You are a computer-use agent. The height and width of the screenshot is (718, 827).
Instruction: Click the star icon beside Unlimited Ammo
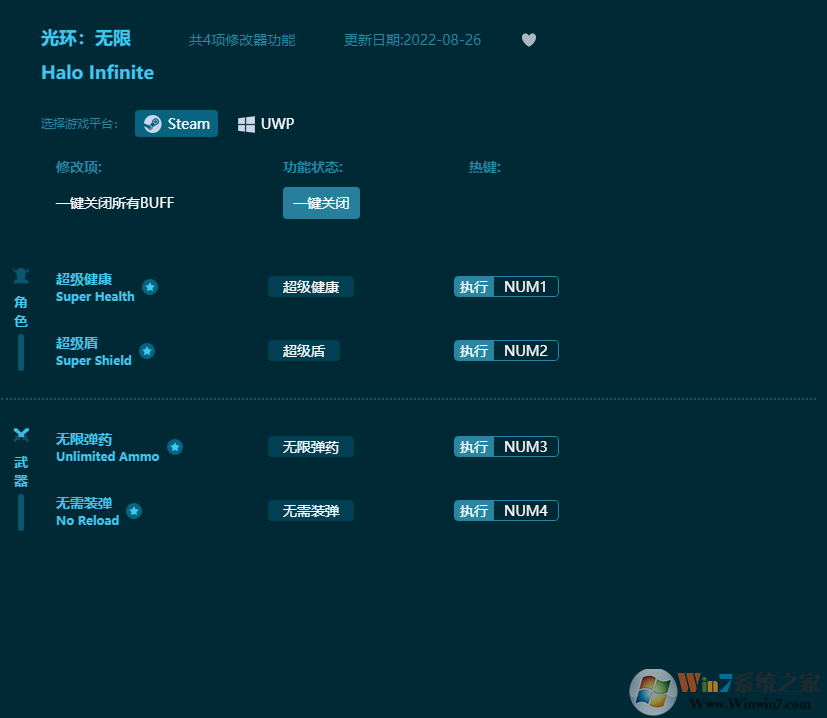pos(175,447)
